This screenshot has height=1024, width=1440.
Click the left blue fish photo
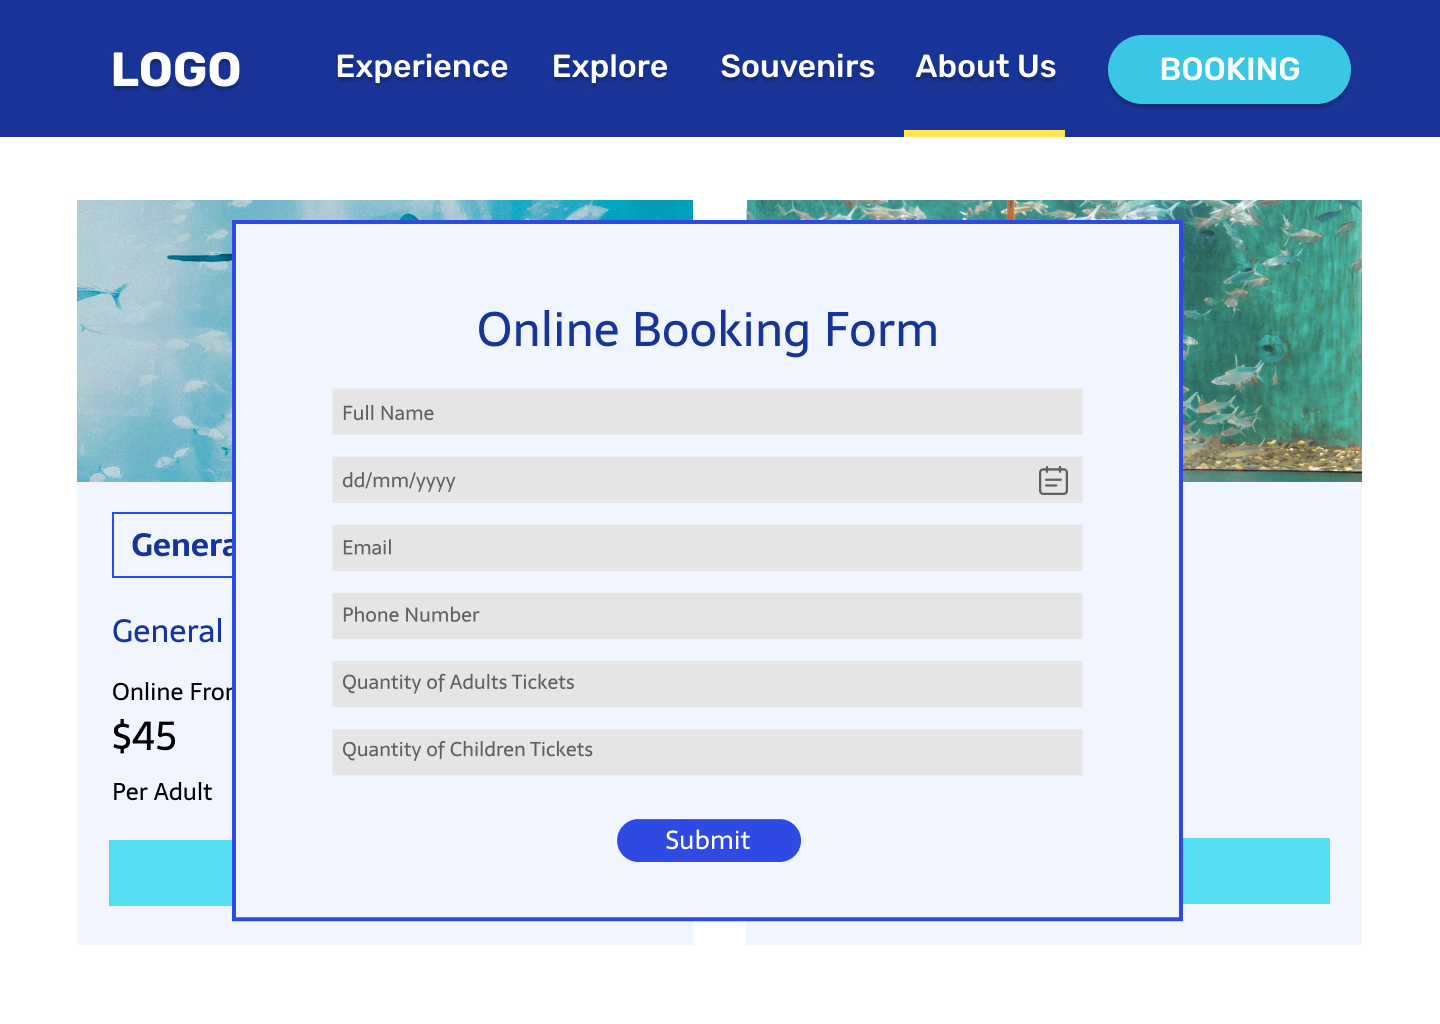(154, 340)
